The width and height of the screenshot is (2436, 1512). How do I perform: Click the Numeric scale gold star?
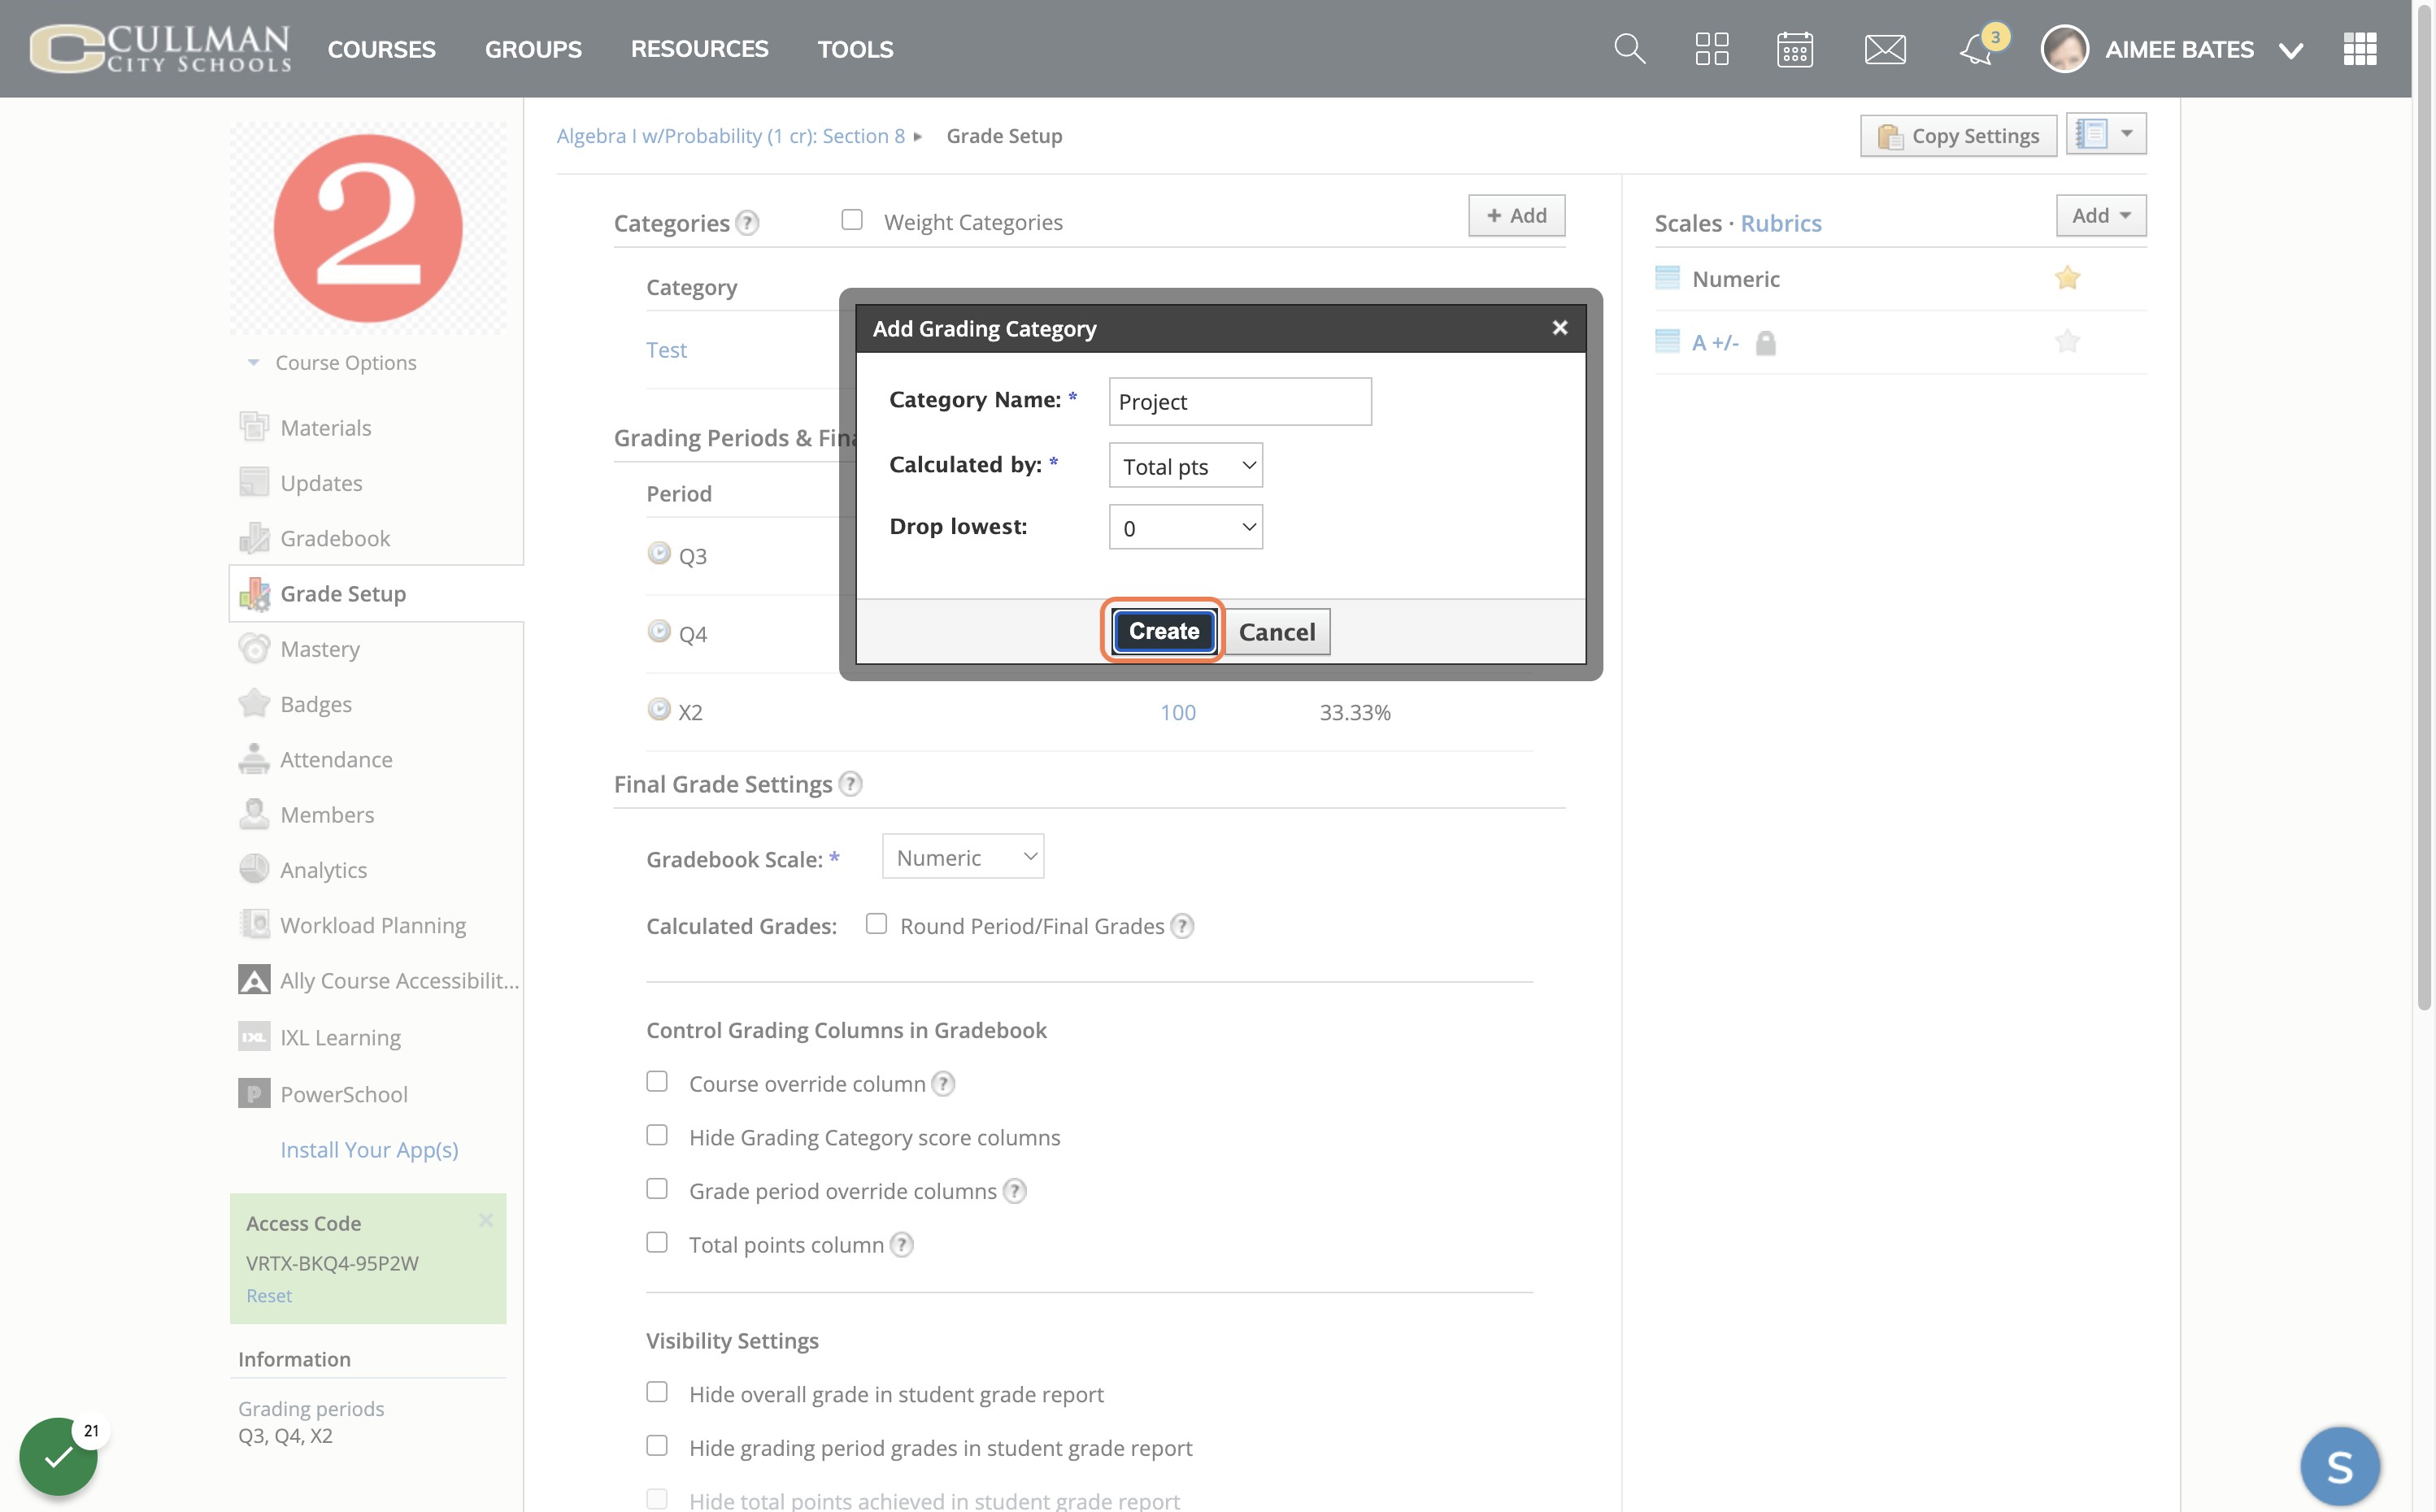pos(2067,278)
